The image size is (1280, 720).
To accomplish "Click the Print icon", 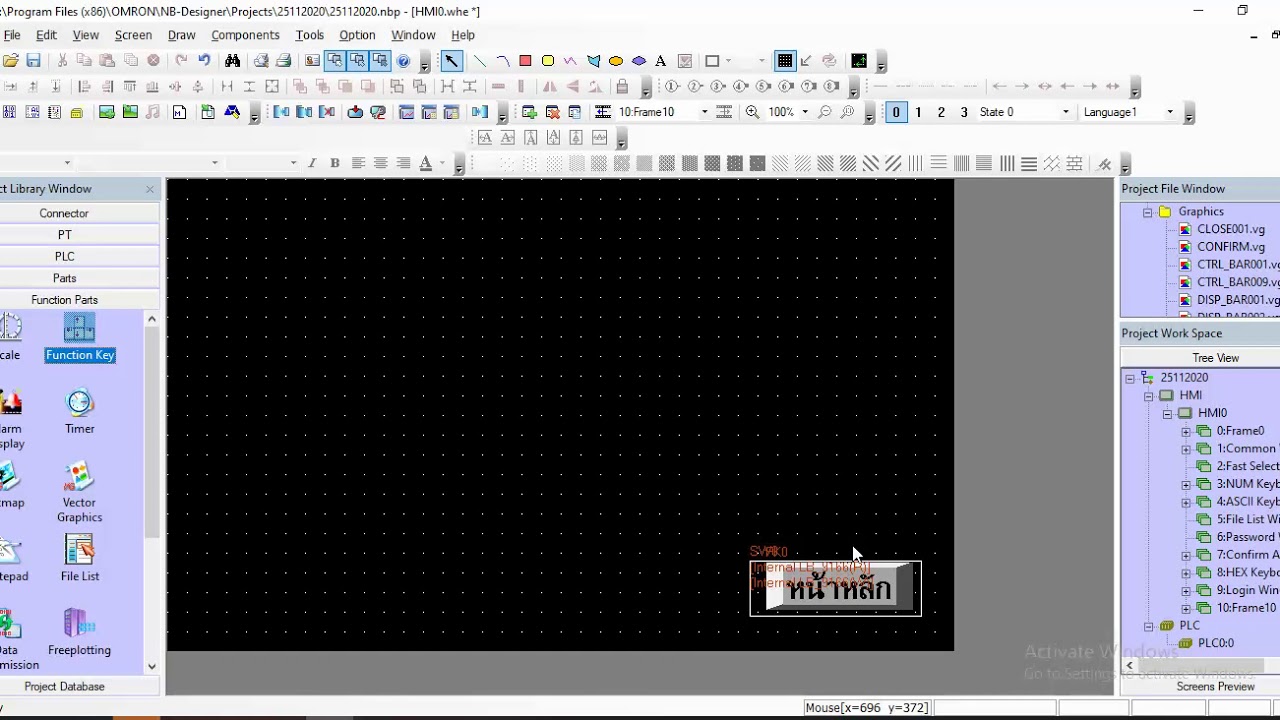I will 283,61.
